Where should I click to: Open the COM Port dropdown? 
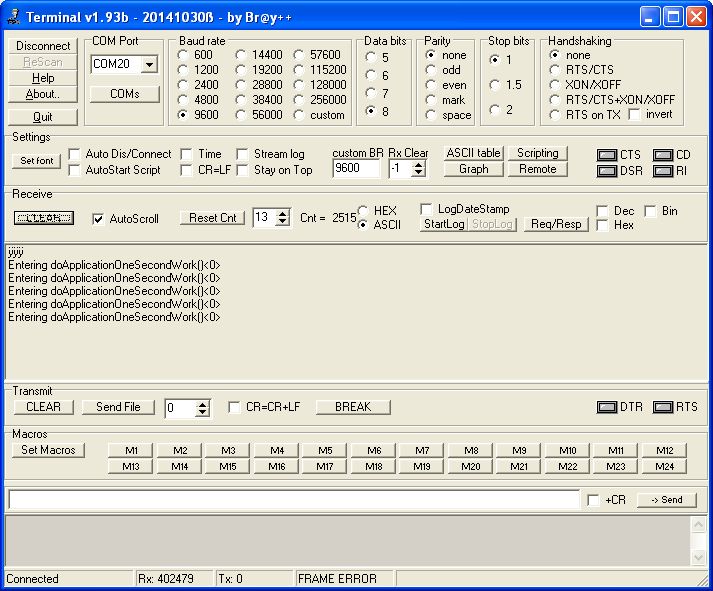[x=149, y=64]
